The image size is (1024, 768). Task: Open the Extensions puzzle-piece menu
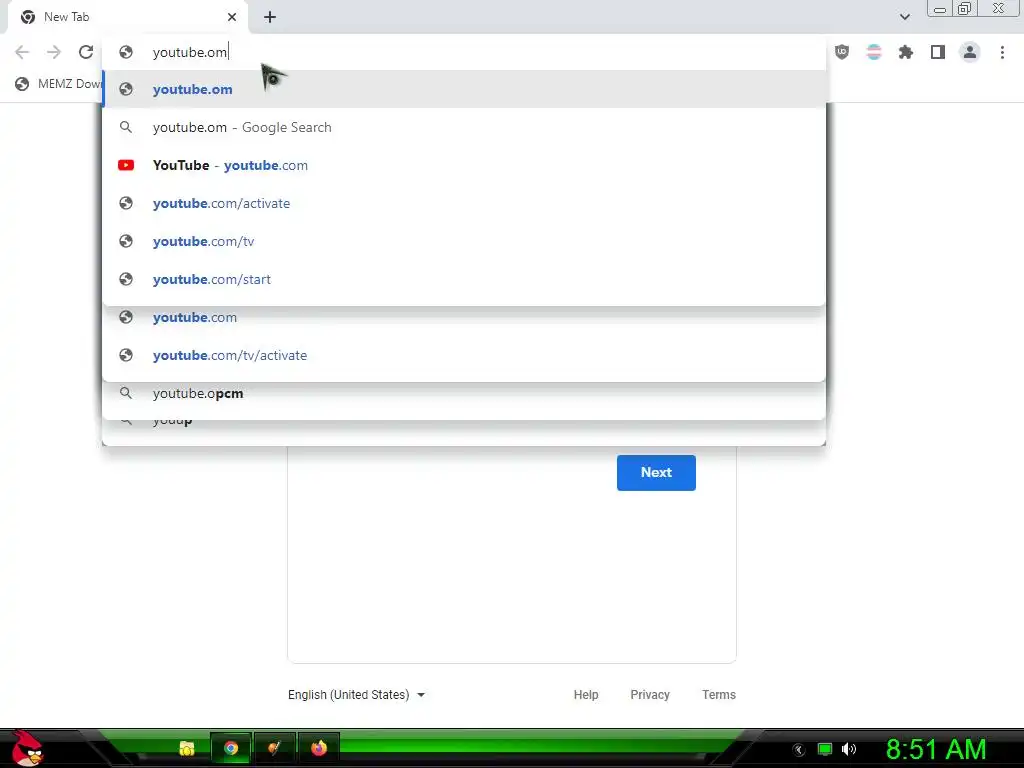click(906, 52)
